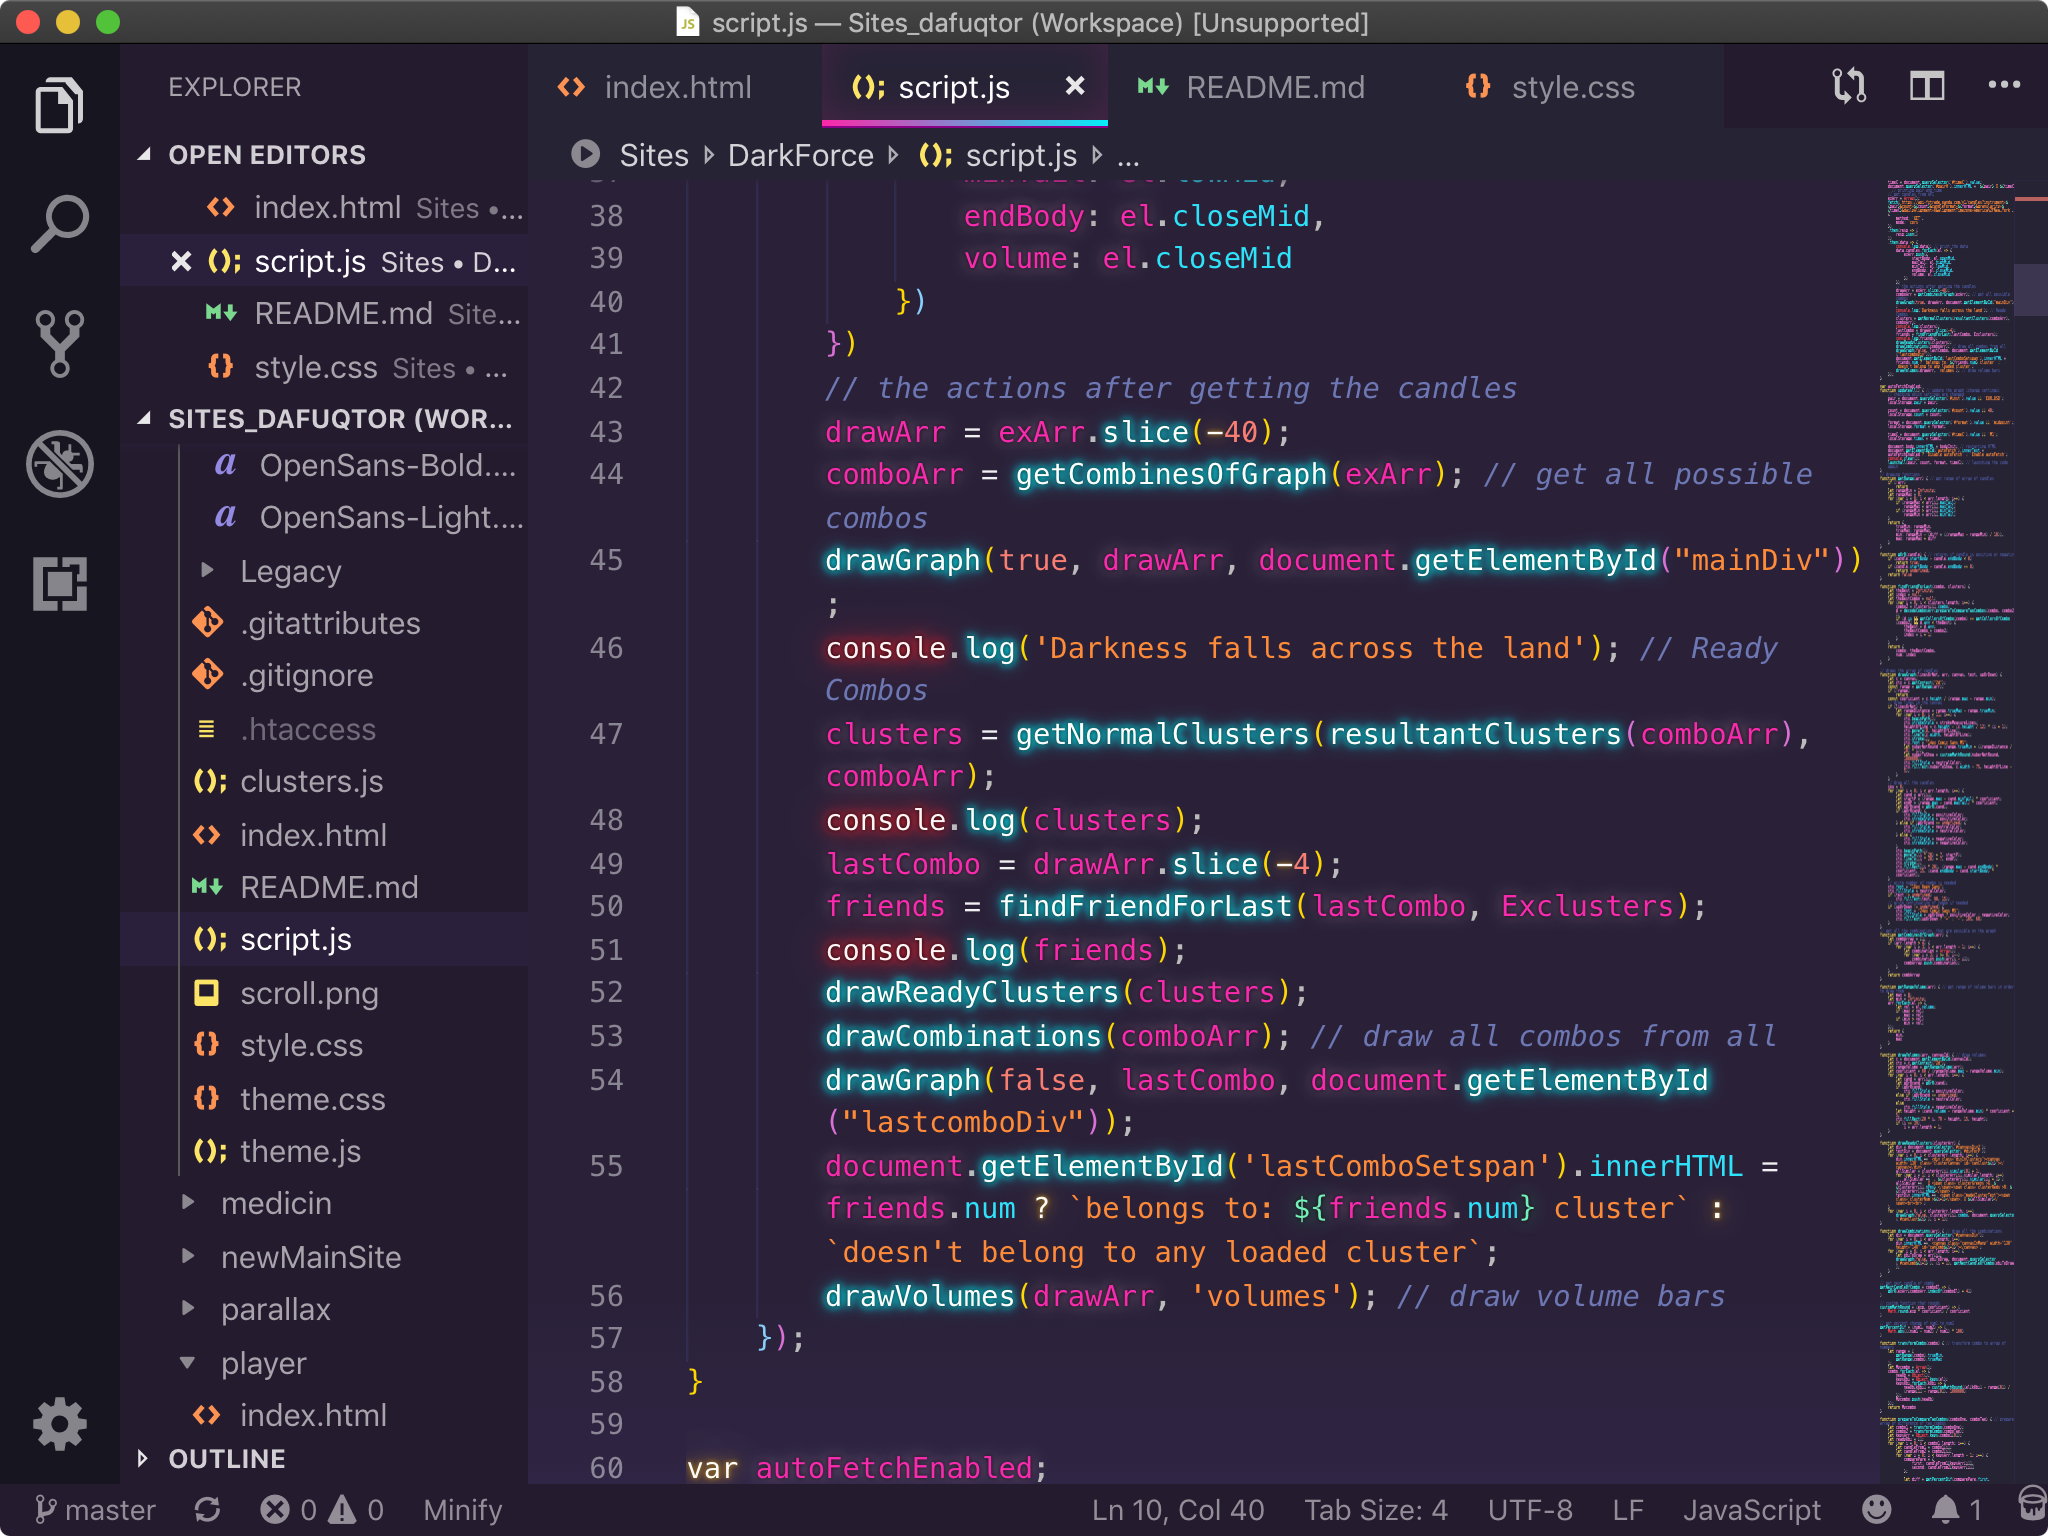The height and width of the screenshot is (1536, 2048).
Task: Click the Minify status bar button
Action: point(462,1509)
